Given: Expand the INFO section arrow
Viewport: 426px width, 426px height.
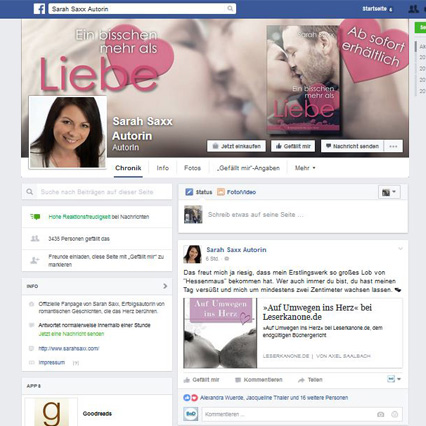Looking at the screenshot, I should (x=165, y=286).
